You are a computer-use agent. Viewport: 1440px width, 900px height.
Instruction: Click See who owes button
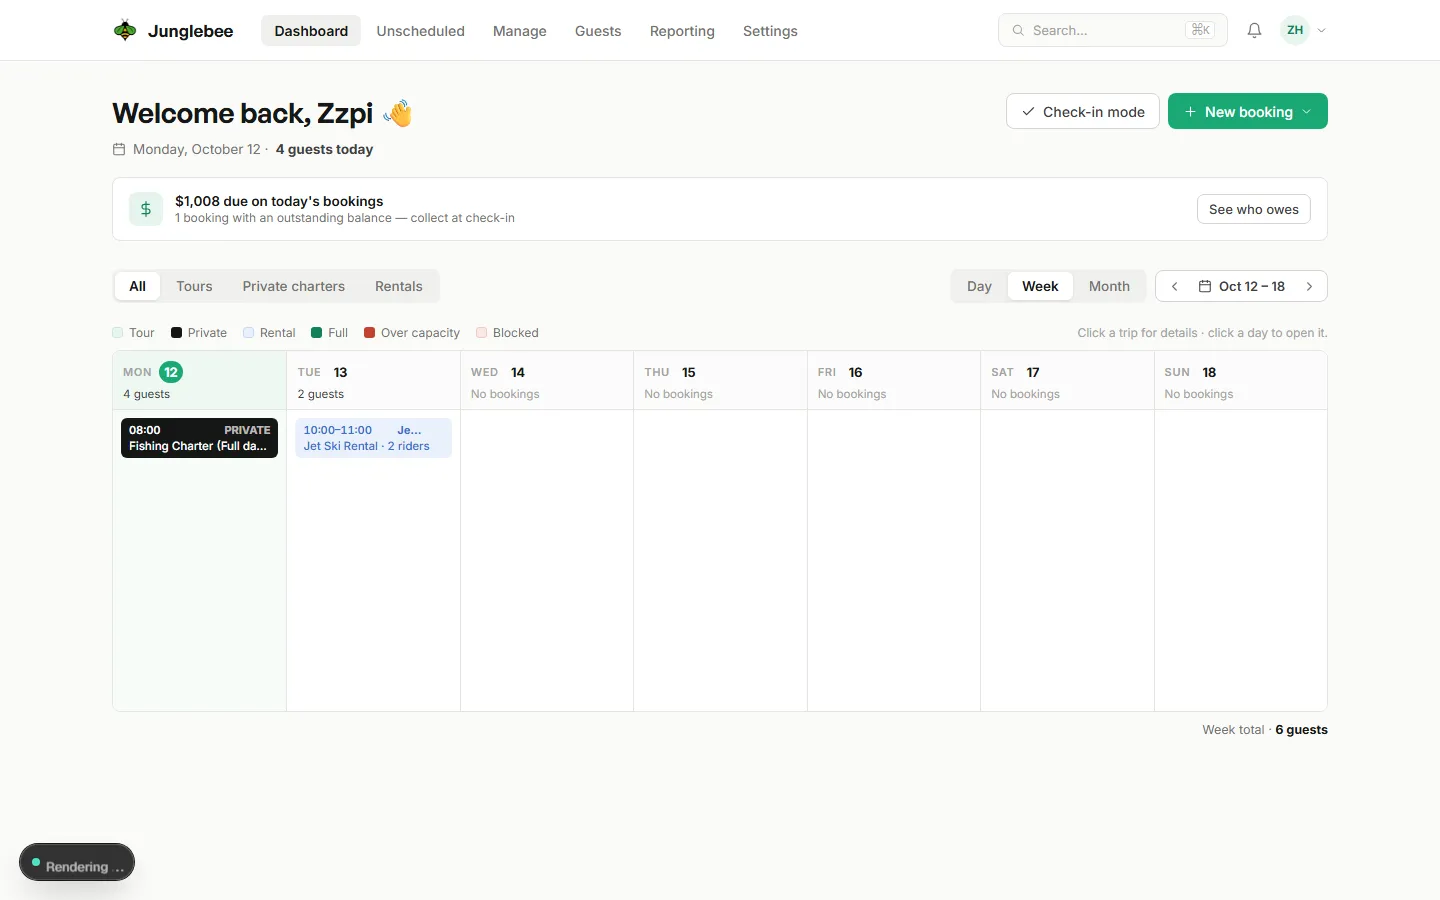[1254, 209]
